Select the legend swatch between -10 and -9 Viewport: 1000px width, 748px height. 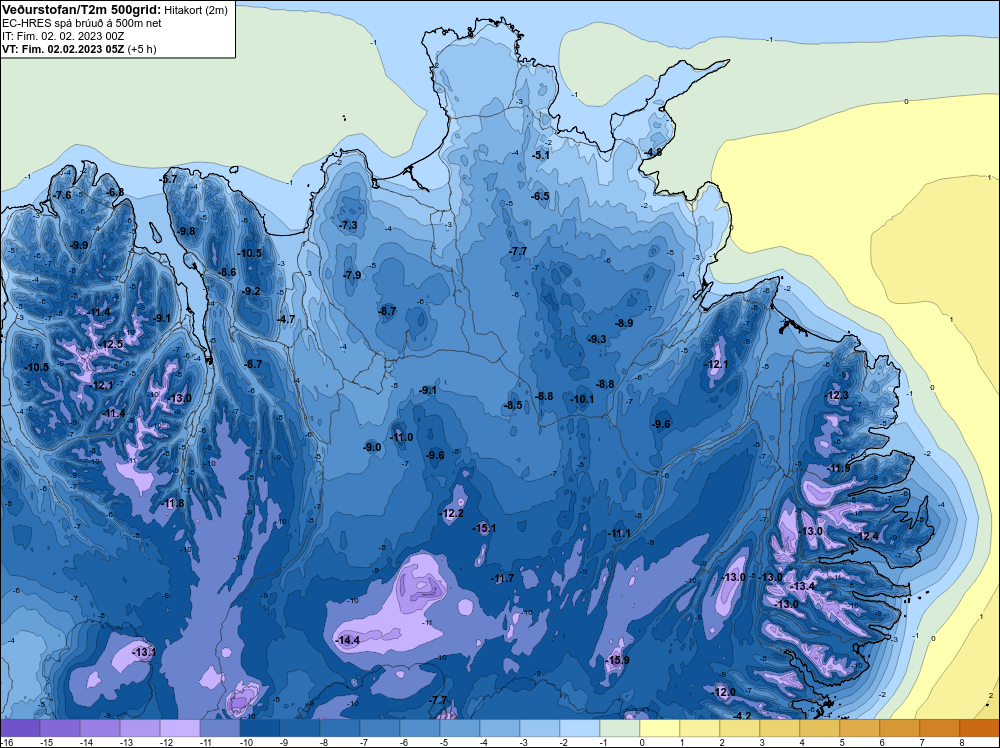point(260,728)
